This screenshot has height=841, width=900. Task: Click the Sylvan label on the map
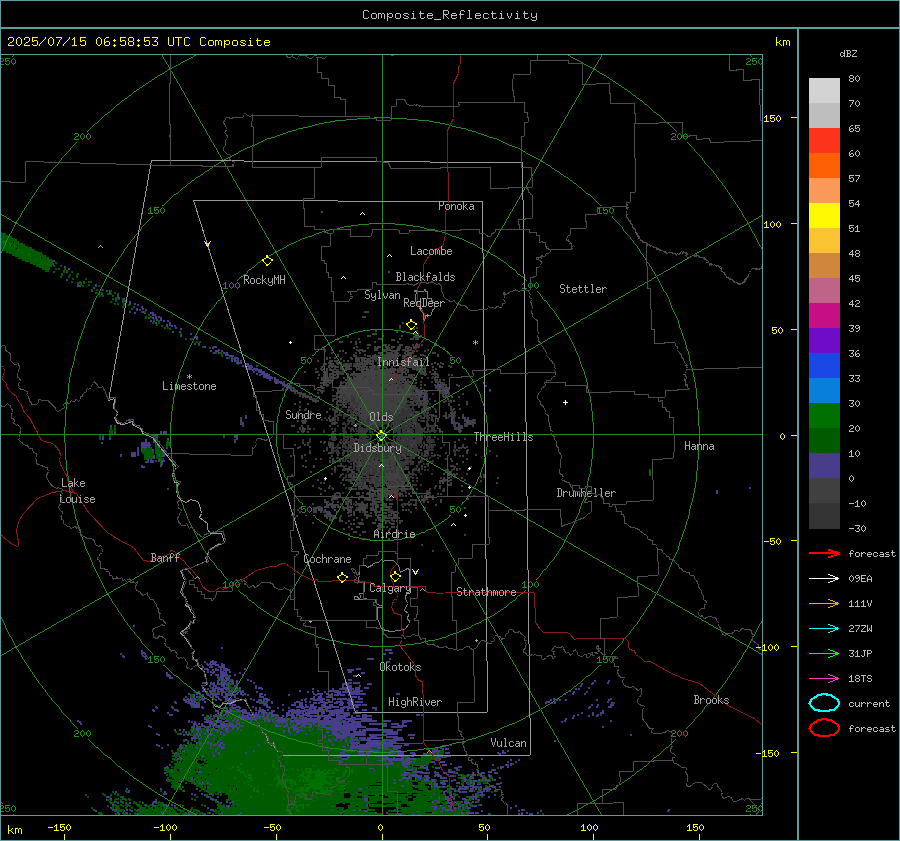click(382, 295)
